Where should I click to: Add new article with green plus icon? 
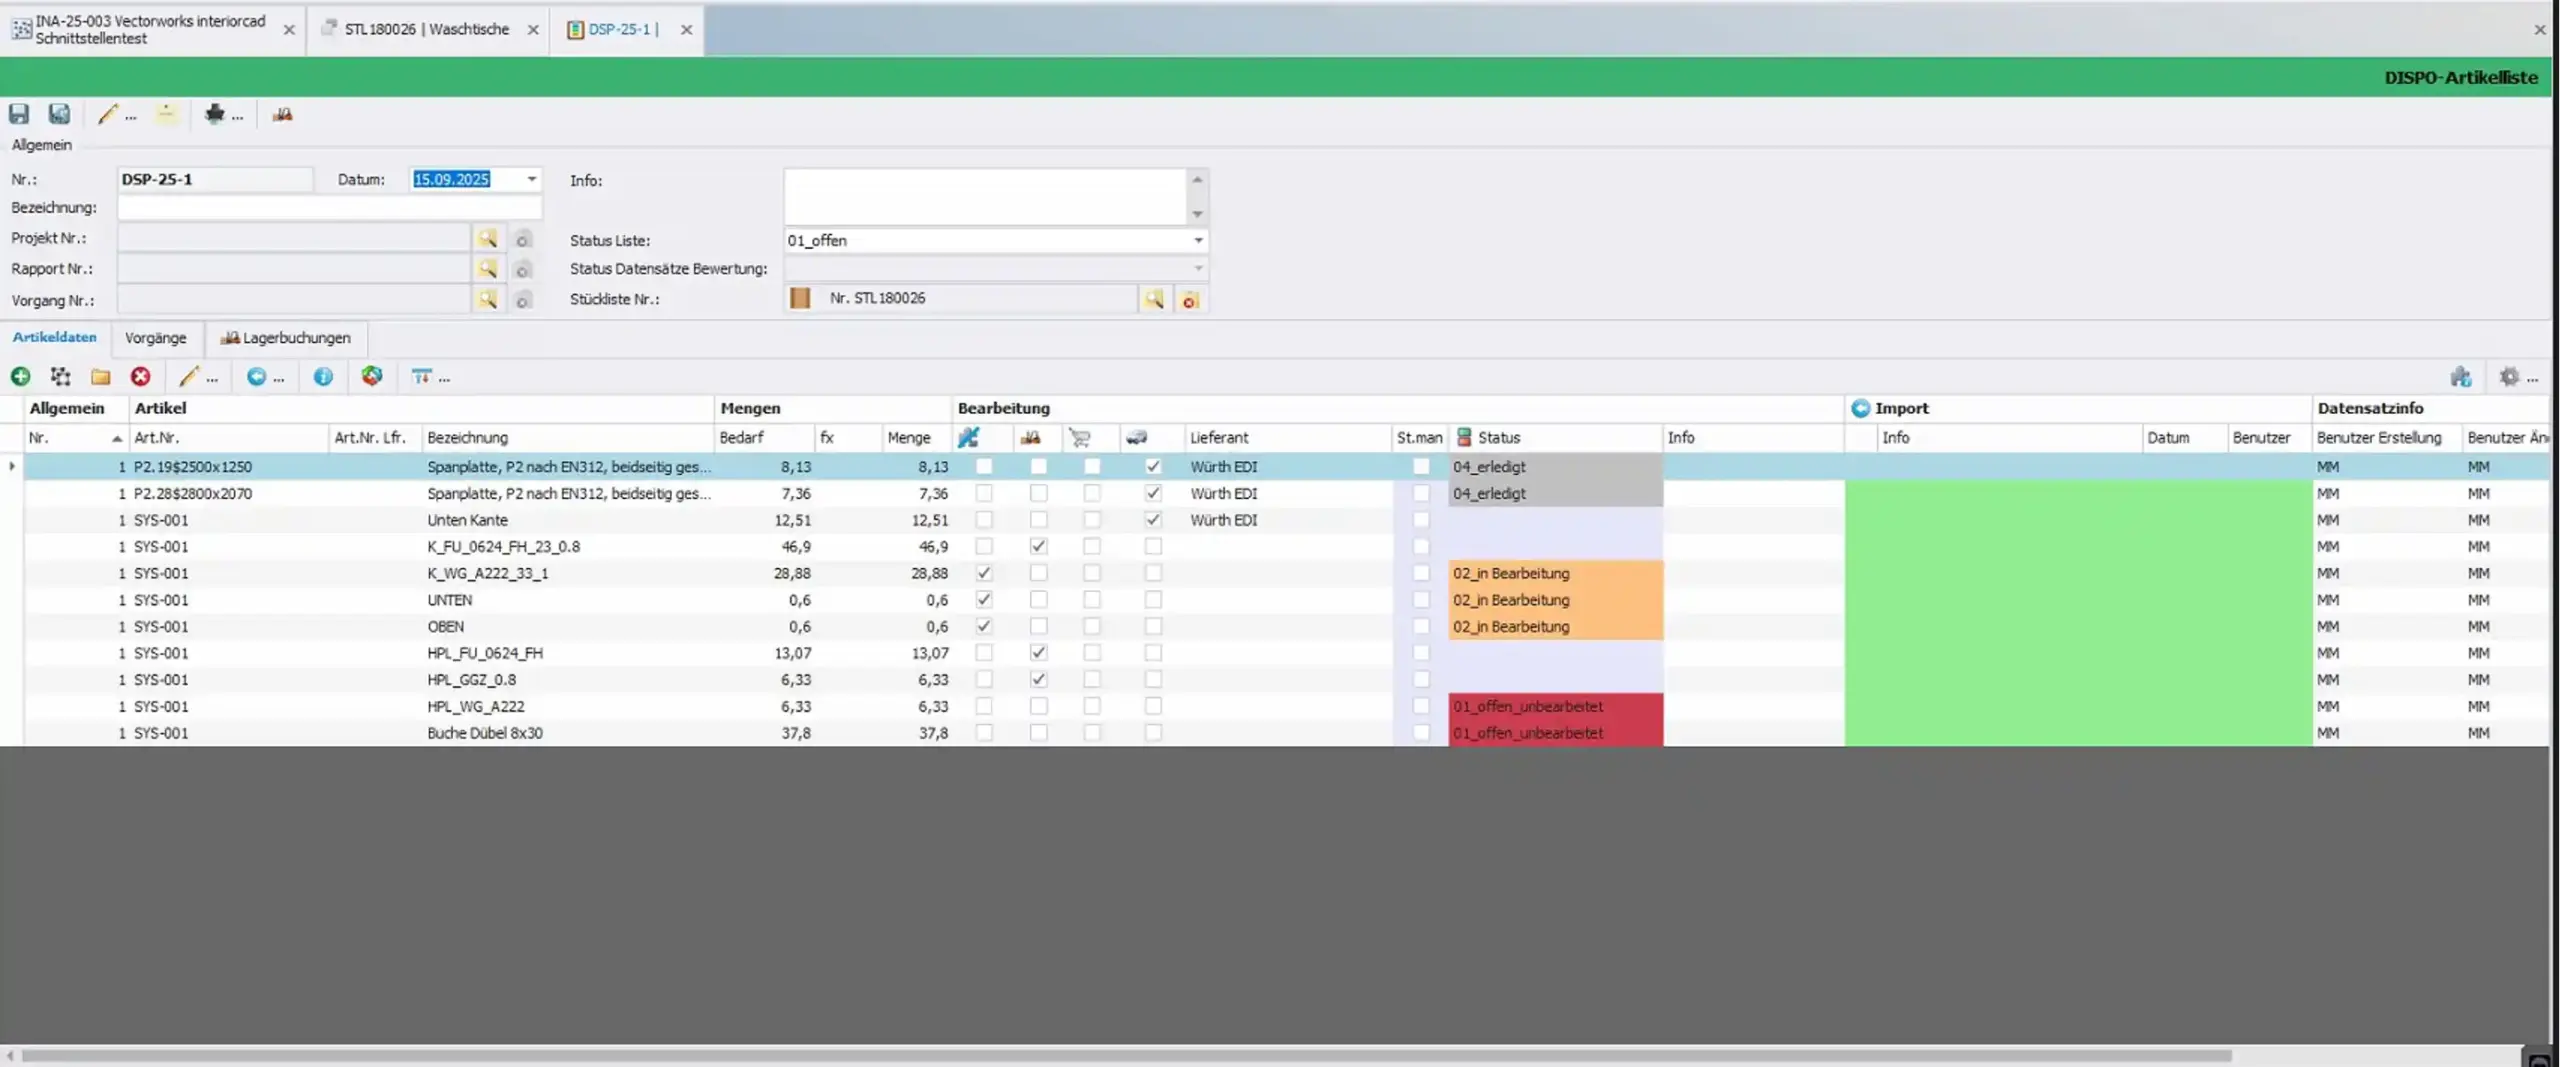click(20, 377)
